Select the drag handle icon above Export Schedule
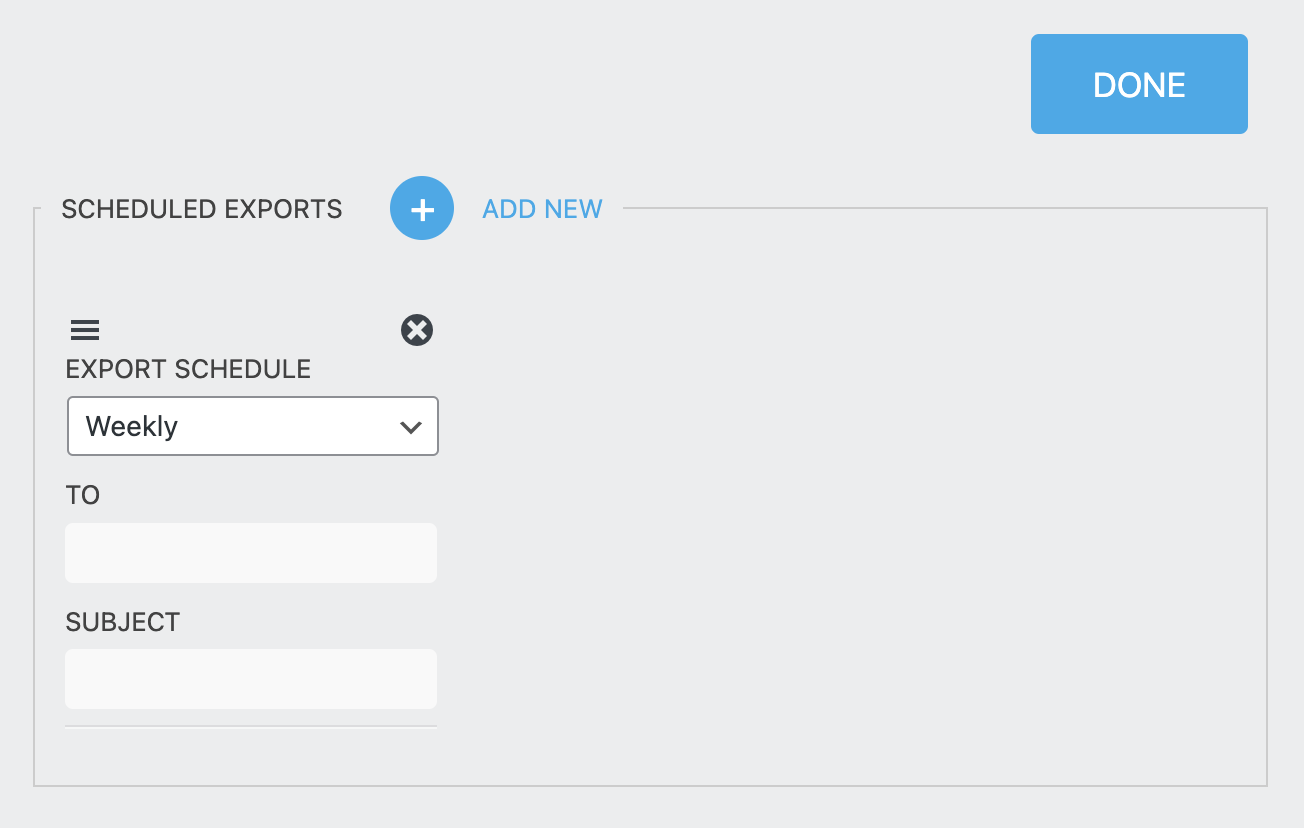Image resolution: width=1304 pixels, height=828 pixels. pyautogui.click(x=85, y=329)
